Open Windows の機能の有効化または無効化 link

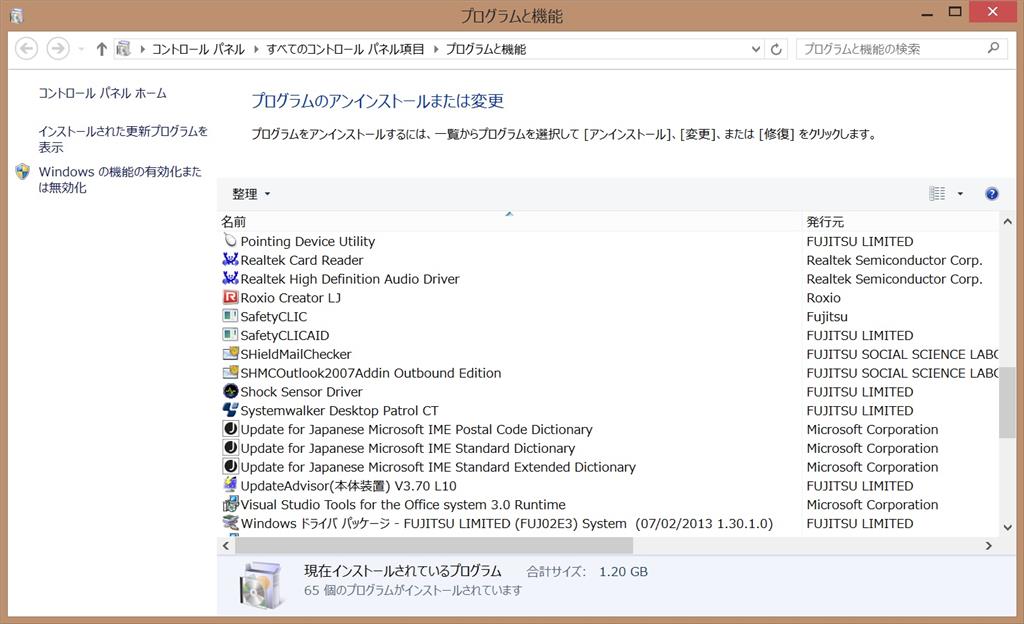coord(120,179)
